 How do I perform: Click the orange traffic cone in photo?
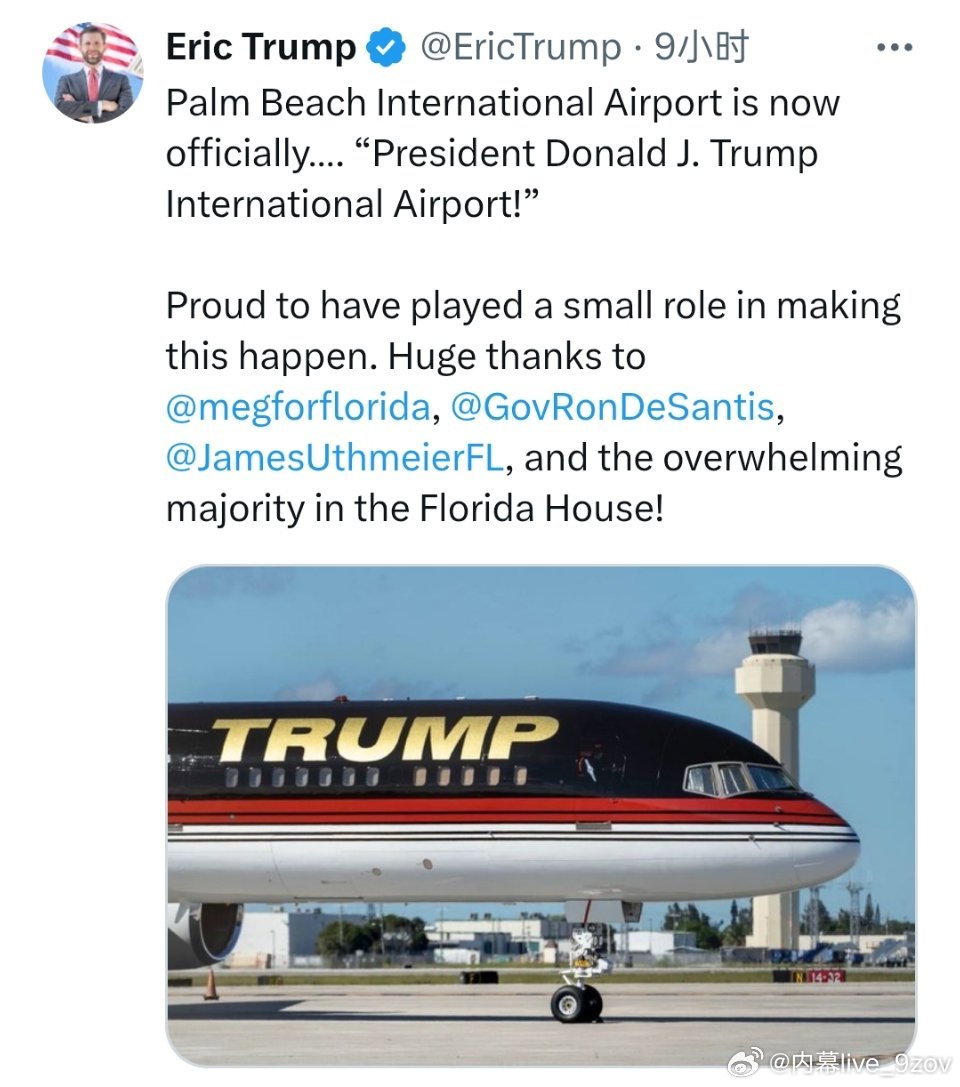click(x=211, y=984)
